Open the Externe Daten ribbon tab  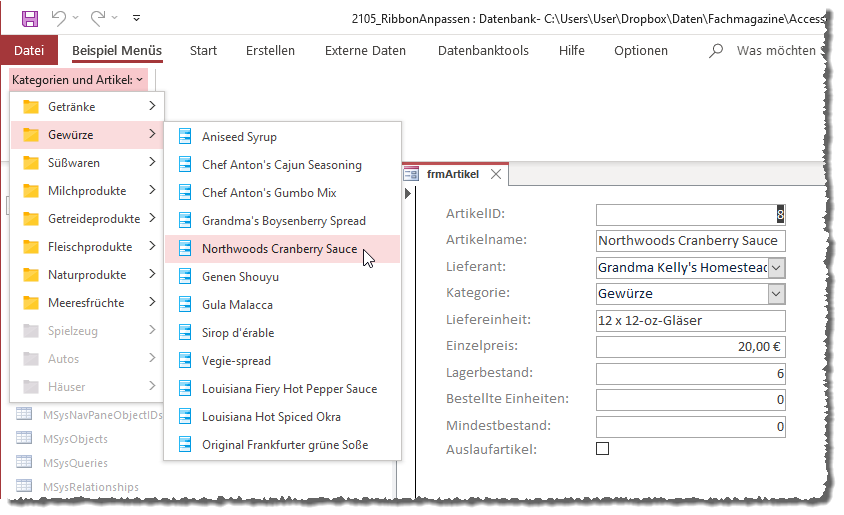click(365, 51)
